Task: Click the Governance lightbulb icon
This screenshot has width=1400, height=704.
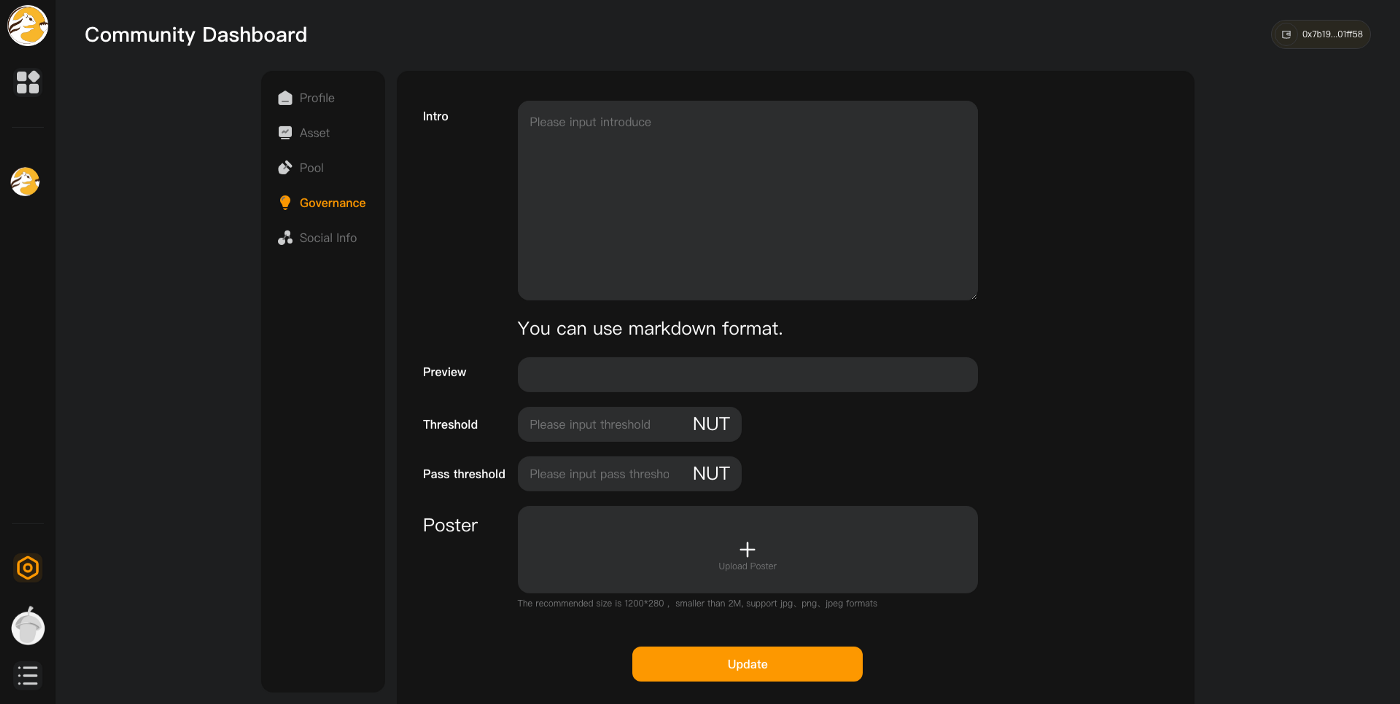Action: (285, 203)
